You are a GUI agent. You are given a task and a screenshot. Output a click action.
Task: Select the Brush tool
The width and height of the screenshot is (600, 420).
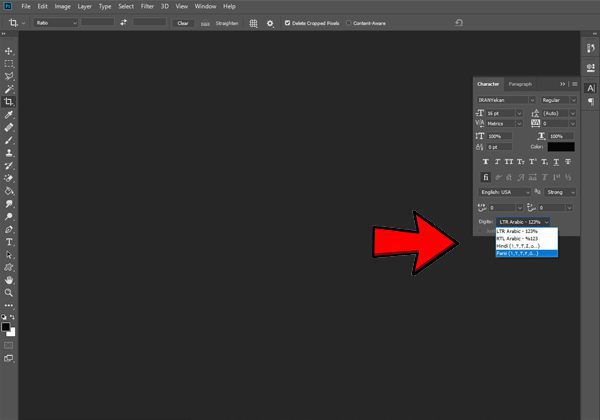8,140
